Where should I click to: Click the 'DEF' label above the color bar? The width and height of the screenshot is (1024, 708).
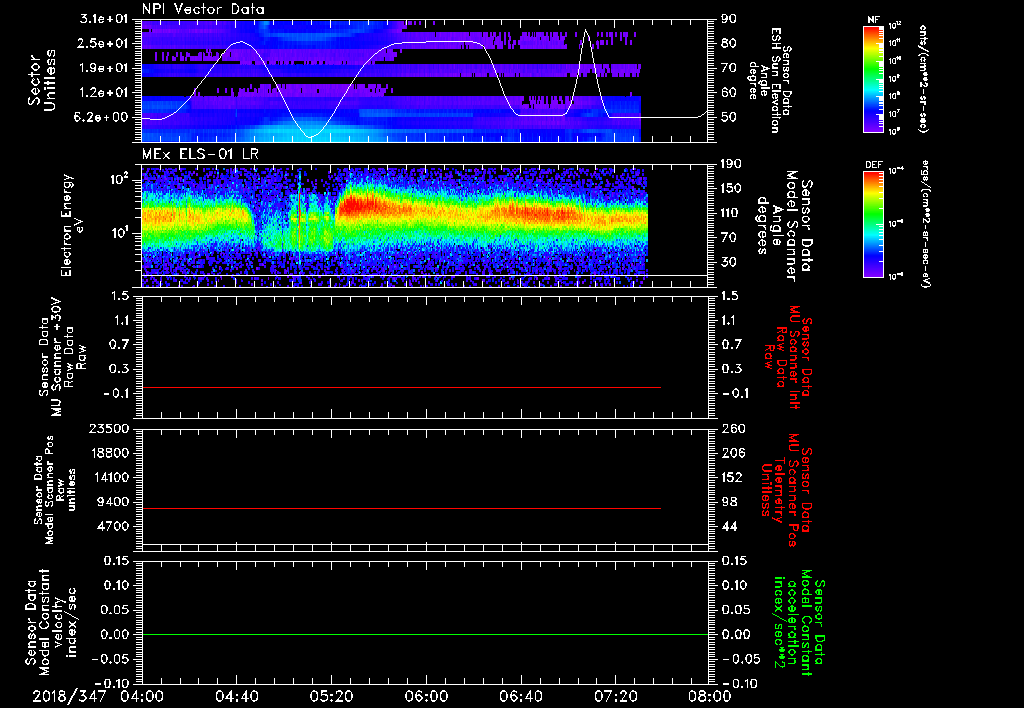pos(873,165)
